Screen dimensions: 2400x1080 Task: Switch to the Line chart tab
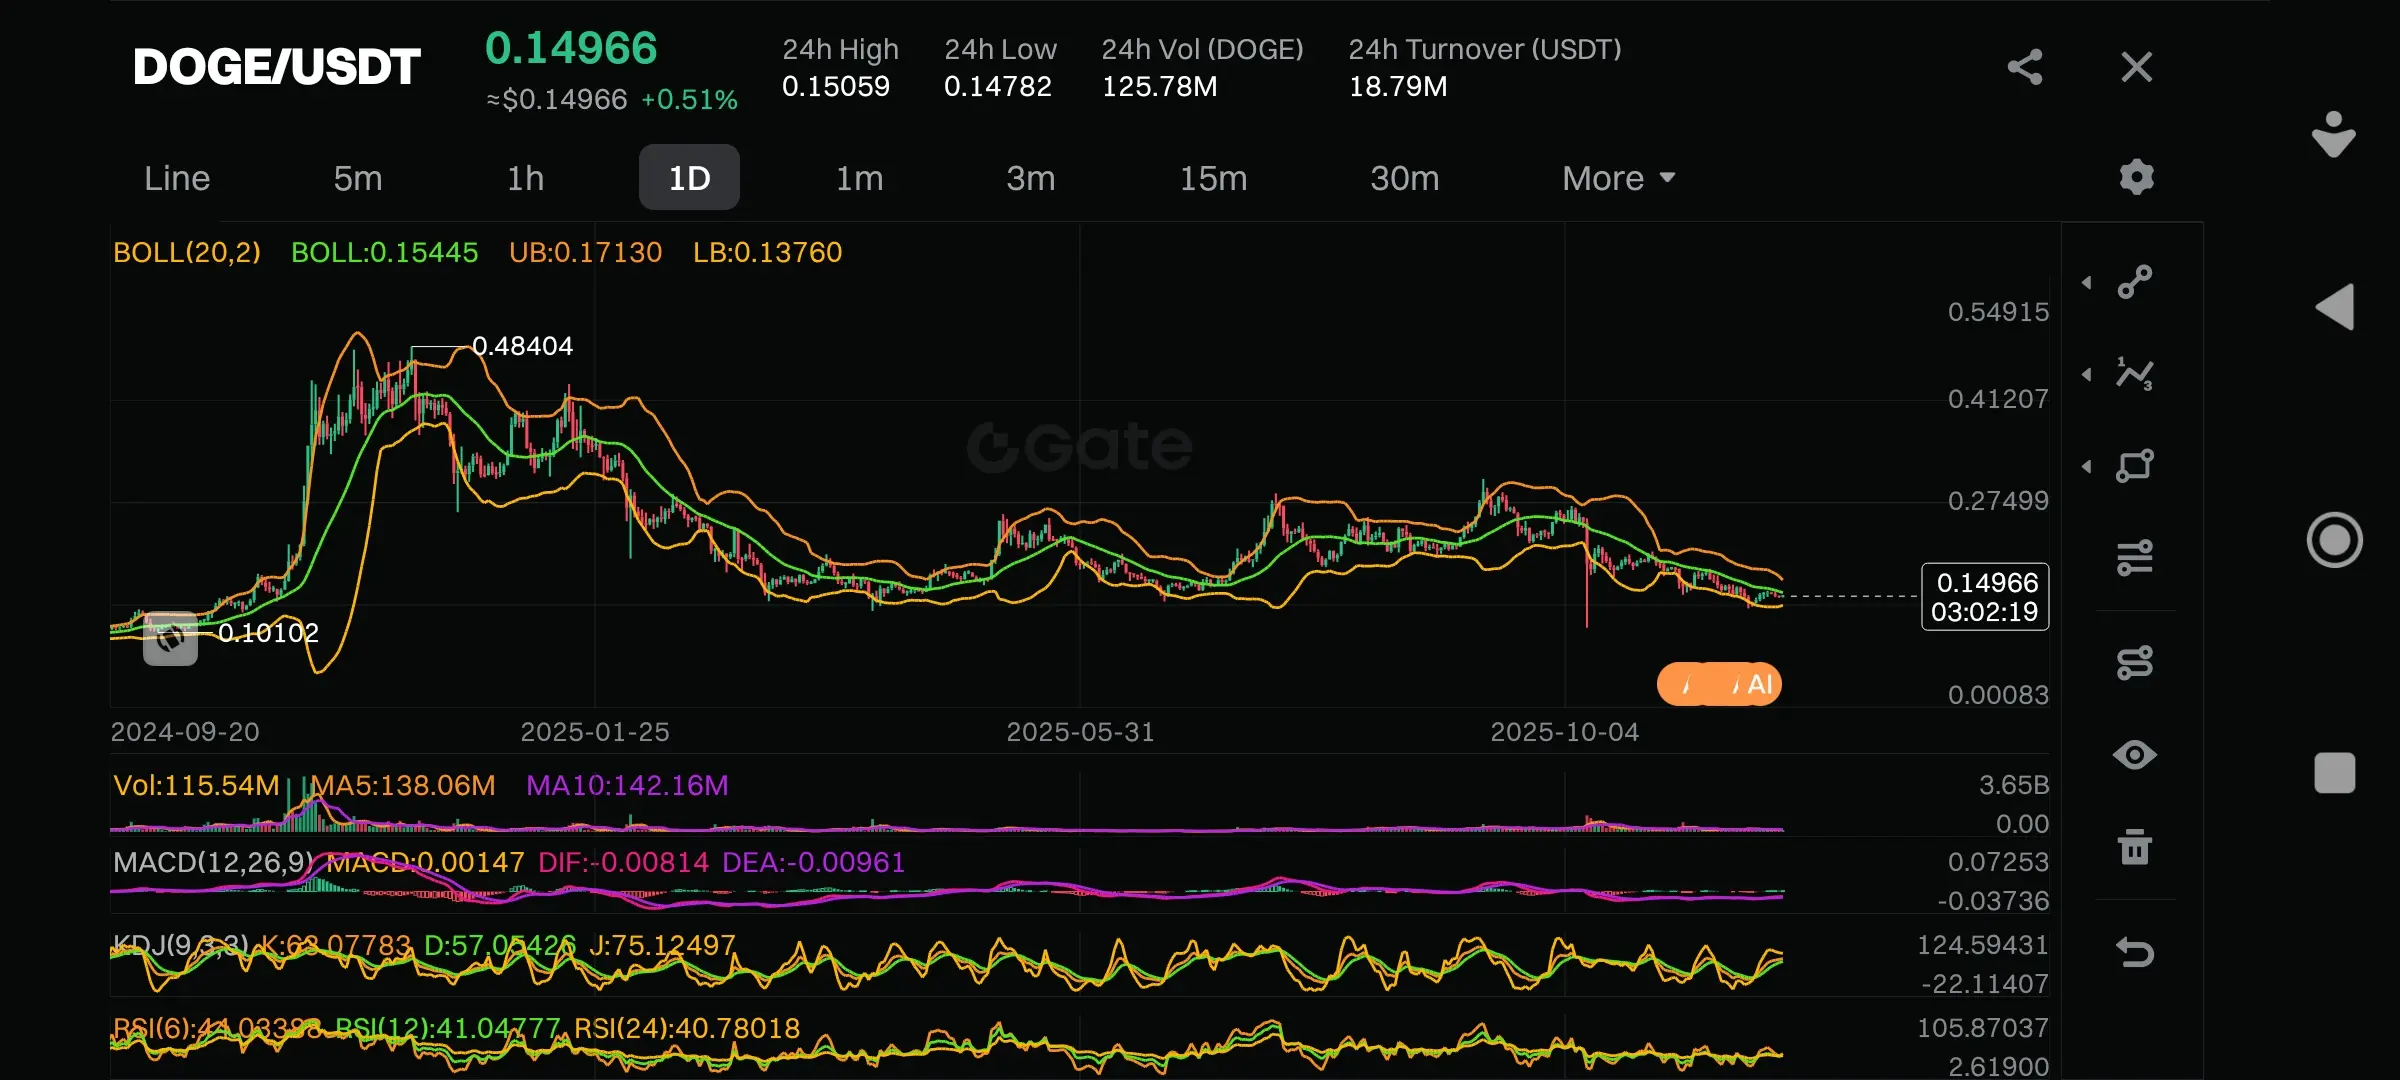tap(177, 178)
